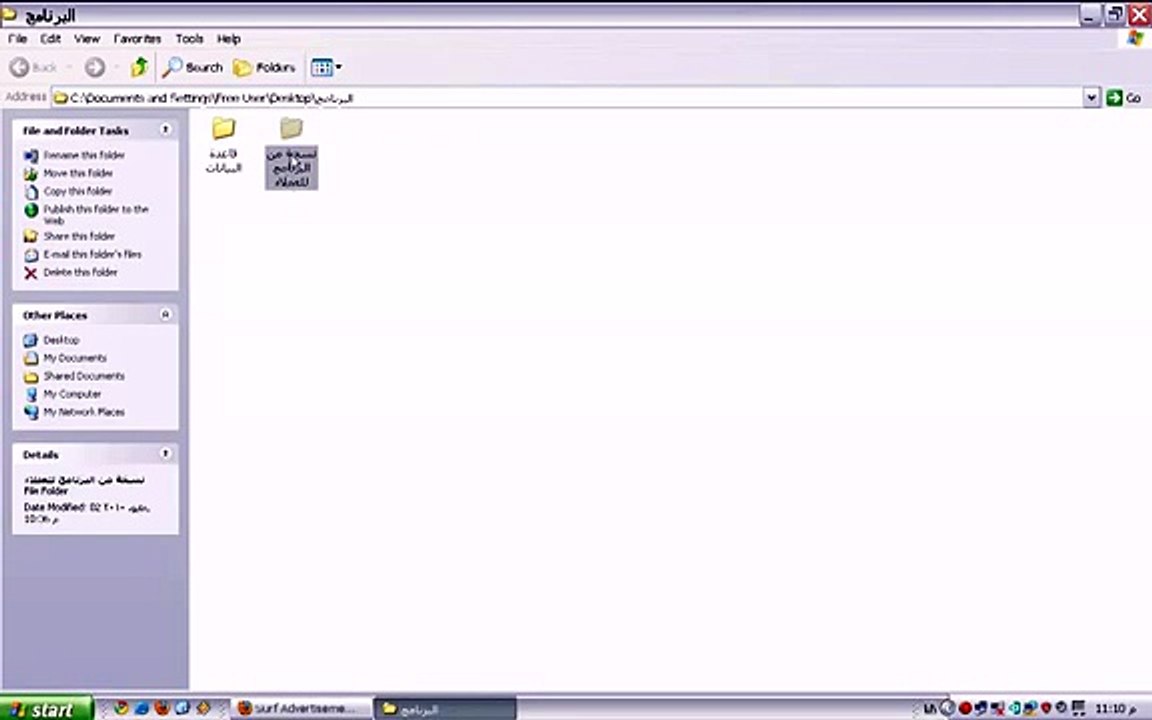Click the green globe Publish icon
The width and height of the screenshot is (1152, 720).
[x=31, y=210]
